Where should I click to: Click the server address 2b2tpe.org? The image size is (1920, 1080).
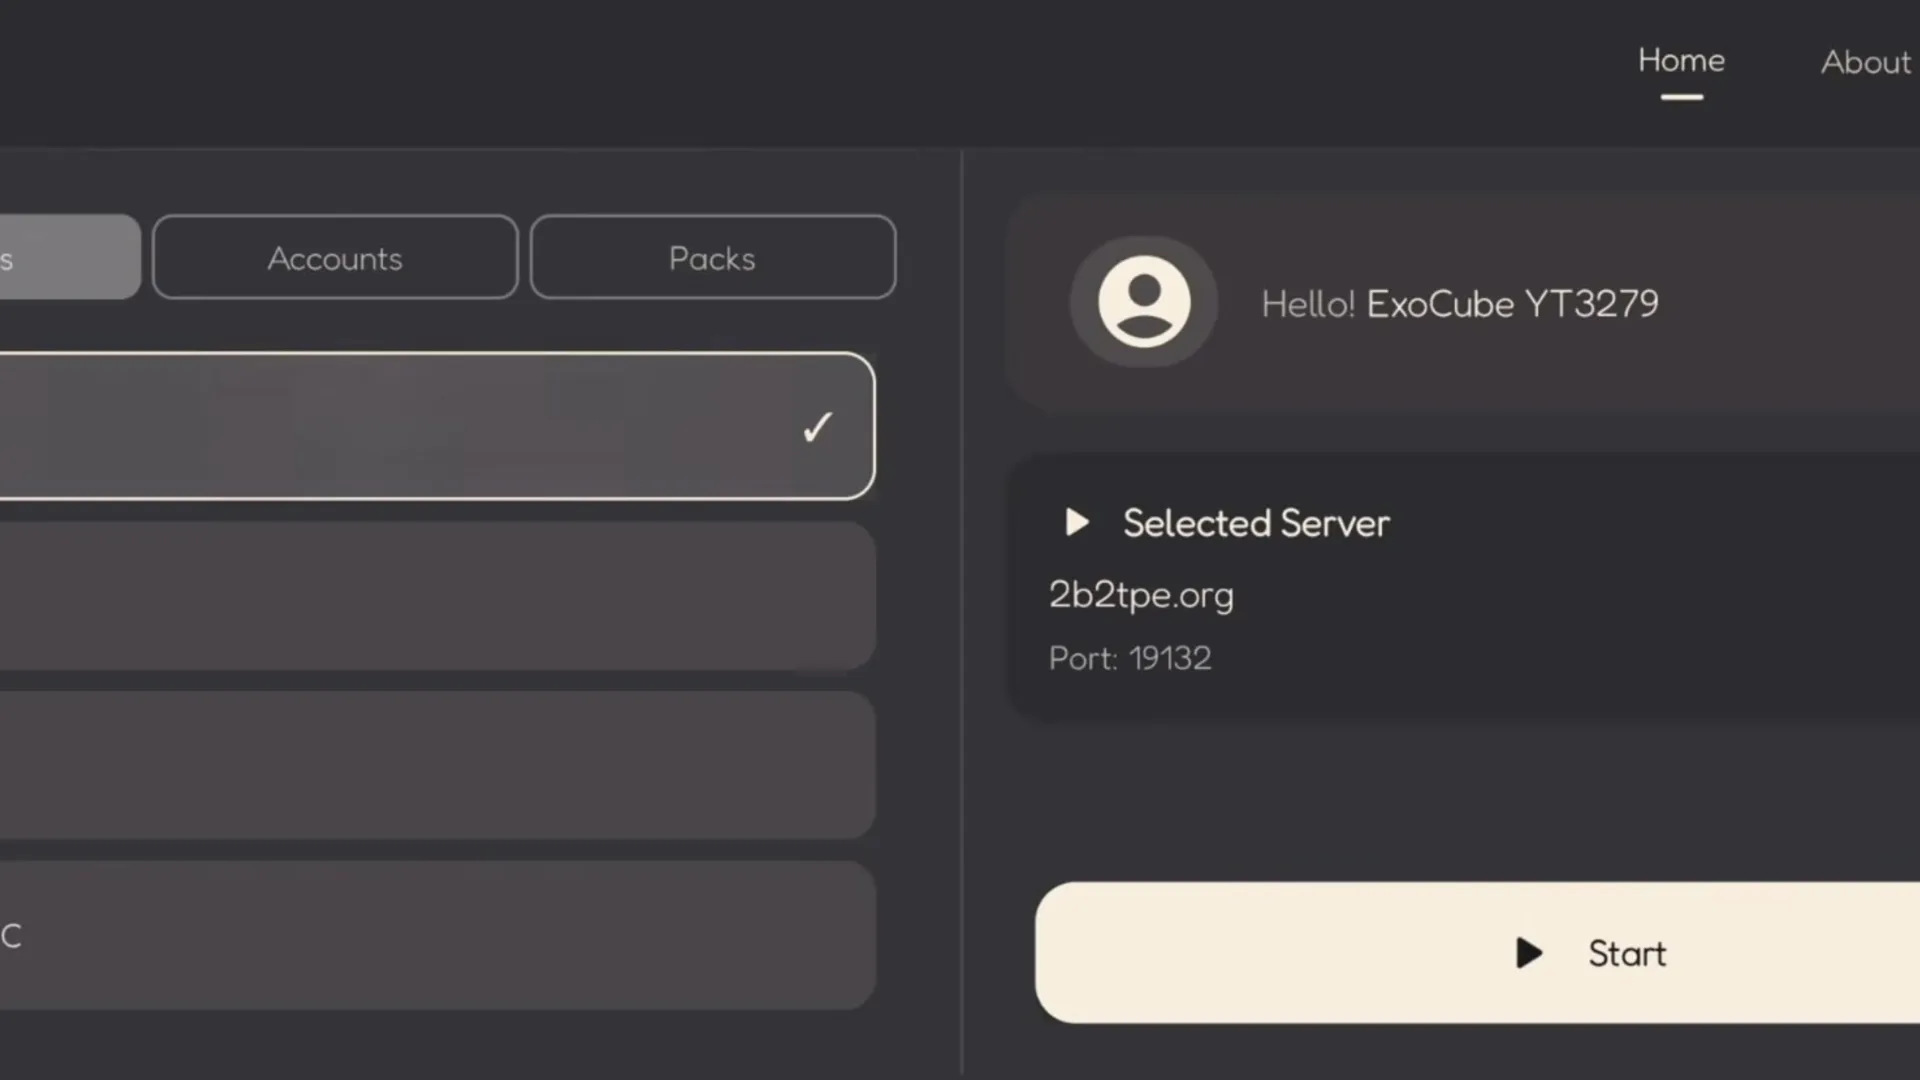1141,595
